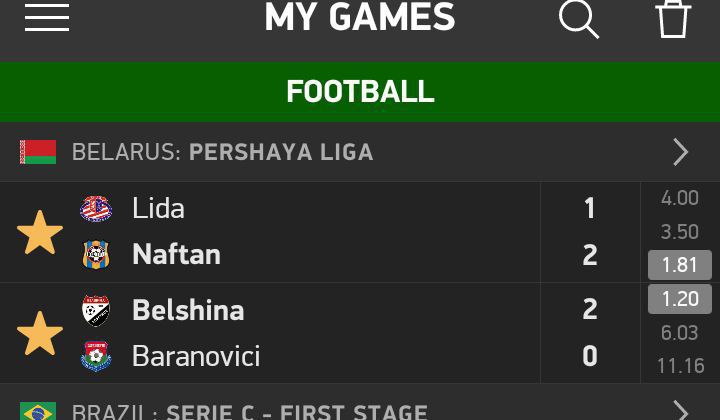Click the Baranovici team crest
Image resolution: width=720 pixels, height=420 pixels.
point(96,356)
